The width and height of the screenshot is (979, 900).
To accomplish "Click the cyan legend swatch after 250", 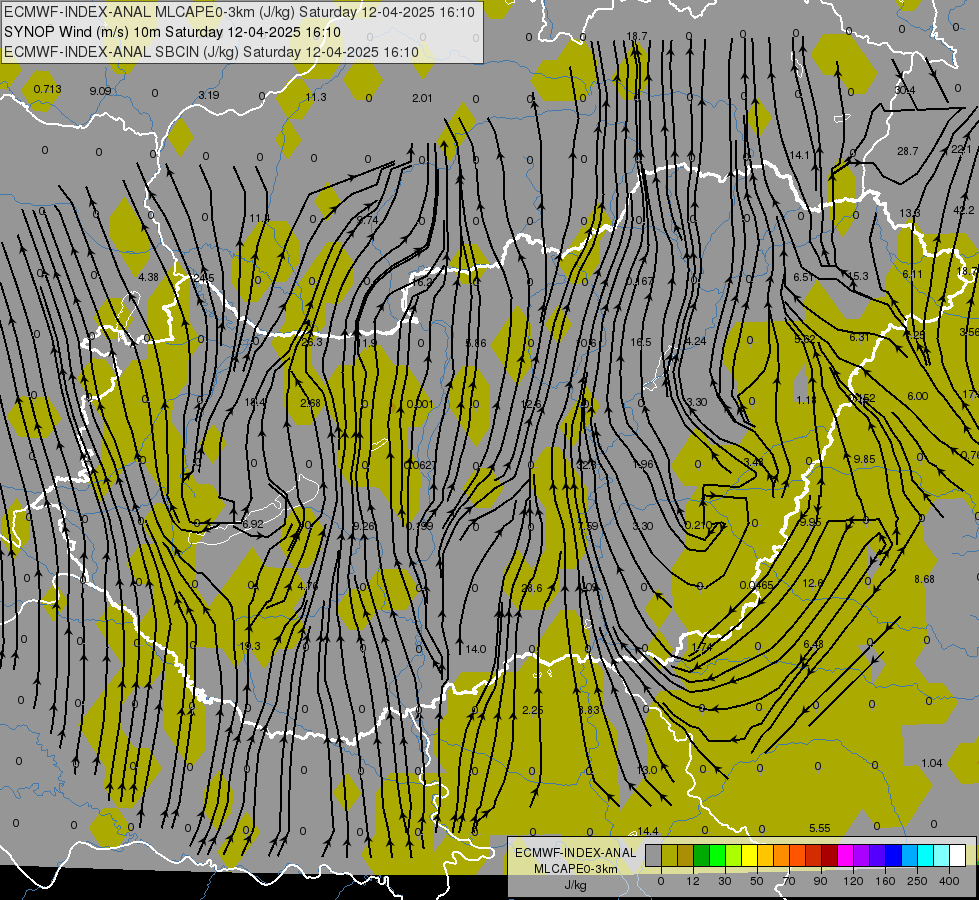I will 926,856.
